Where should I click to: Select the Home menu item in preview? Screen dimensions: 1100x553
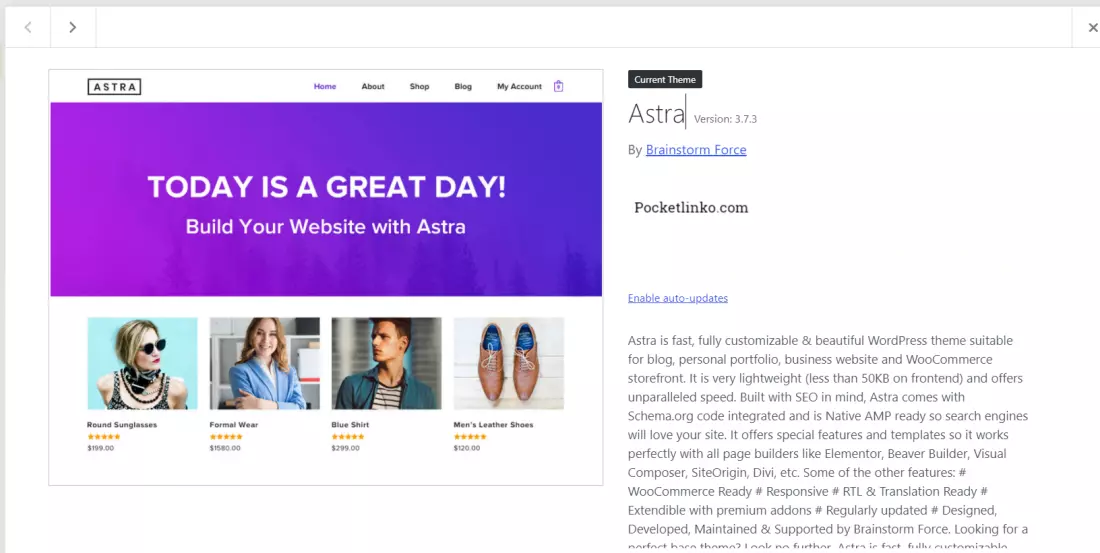pyautogui.click(x=325, y=87)
